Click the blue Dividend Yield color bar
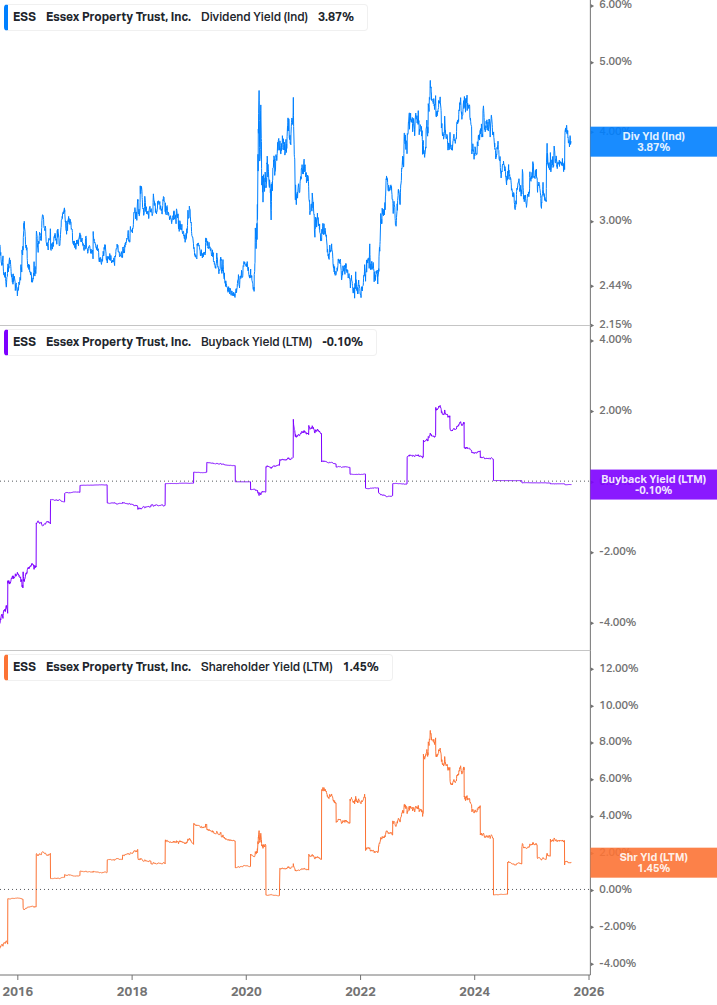This screenshot has width=717, height=1005. (6, 17)
